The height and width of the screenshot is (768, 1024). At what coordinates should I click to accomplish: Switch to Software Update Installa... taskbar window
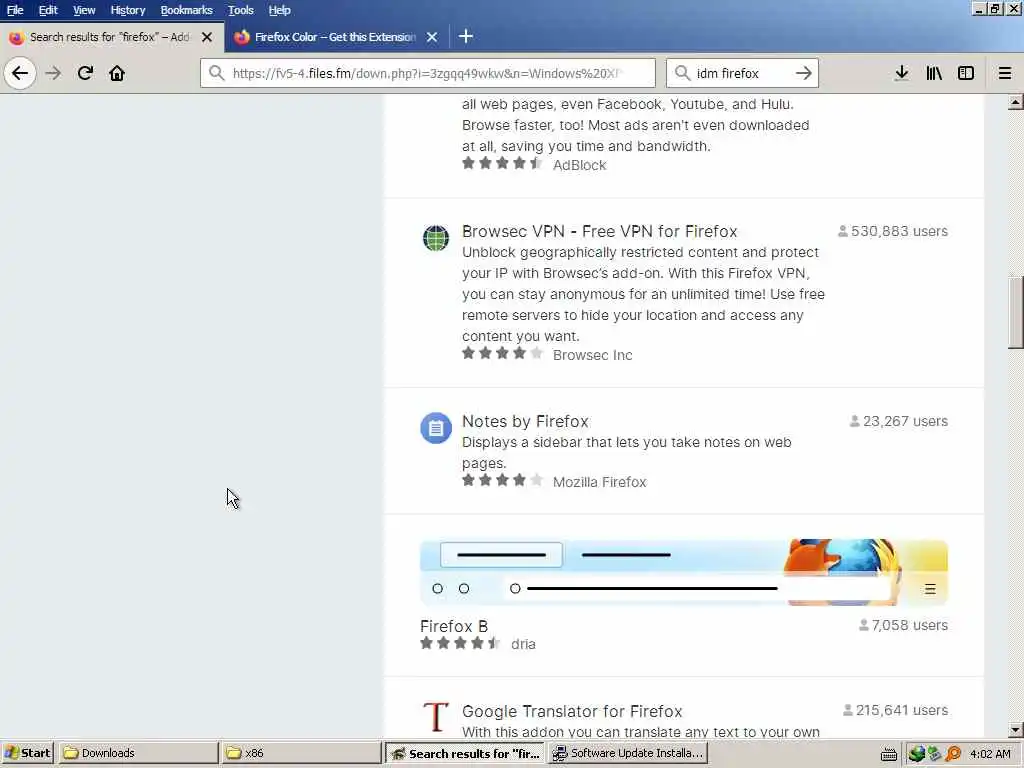[629, 753]
